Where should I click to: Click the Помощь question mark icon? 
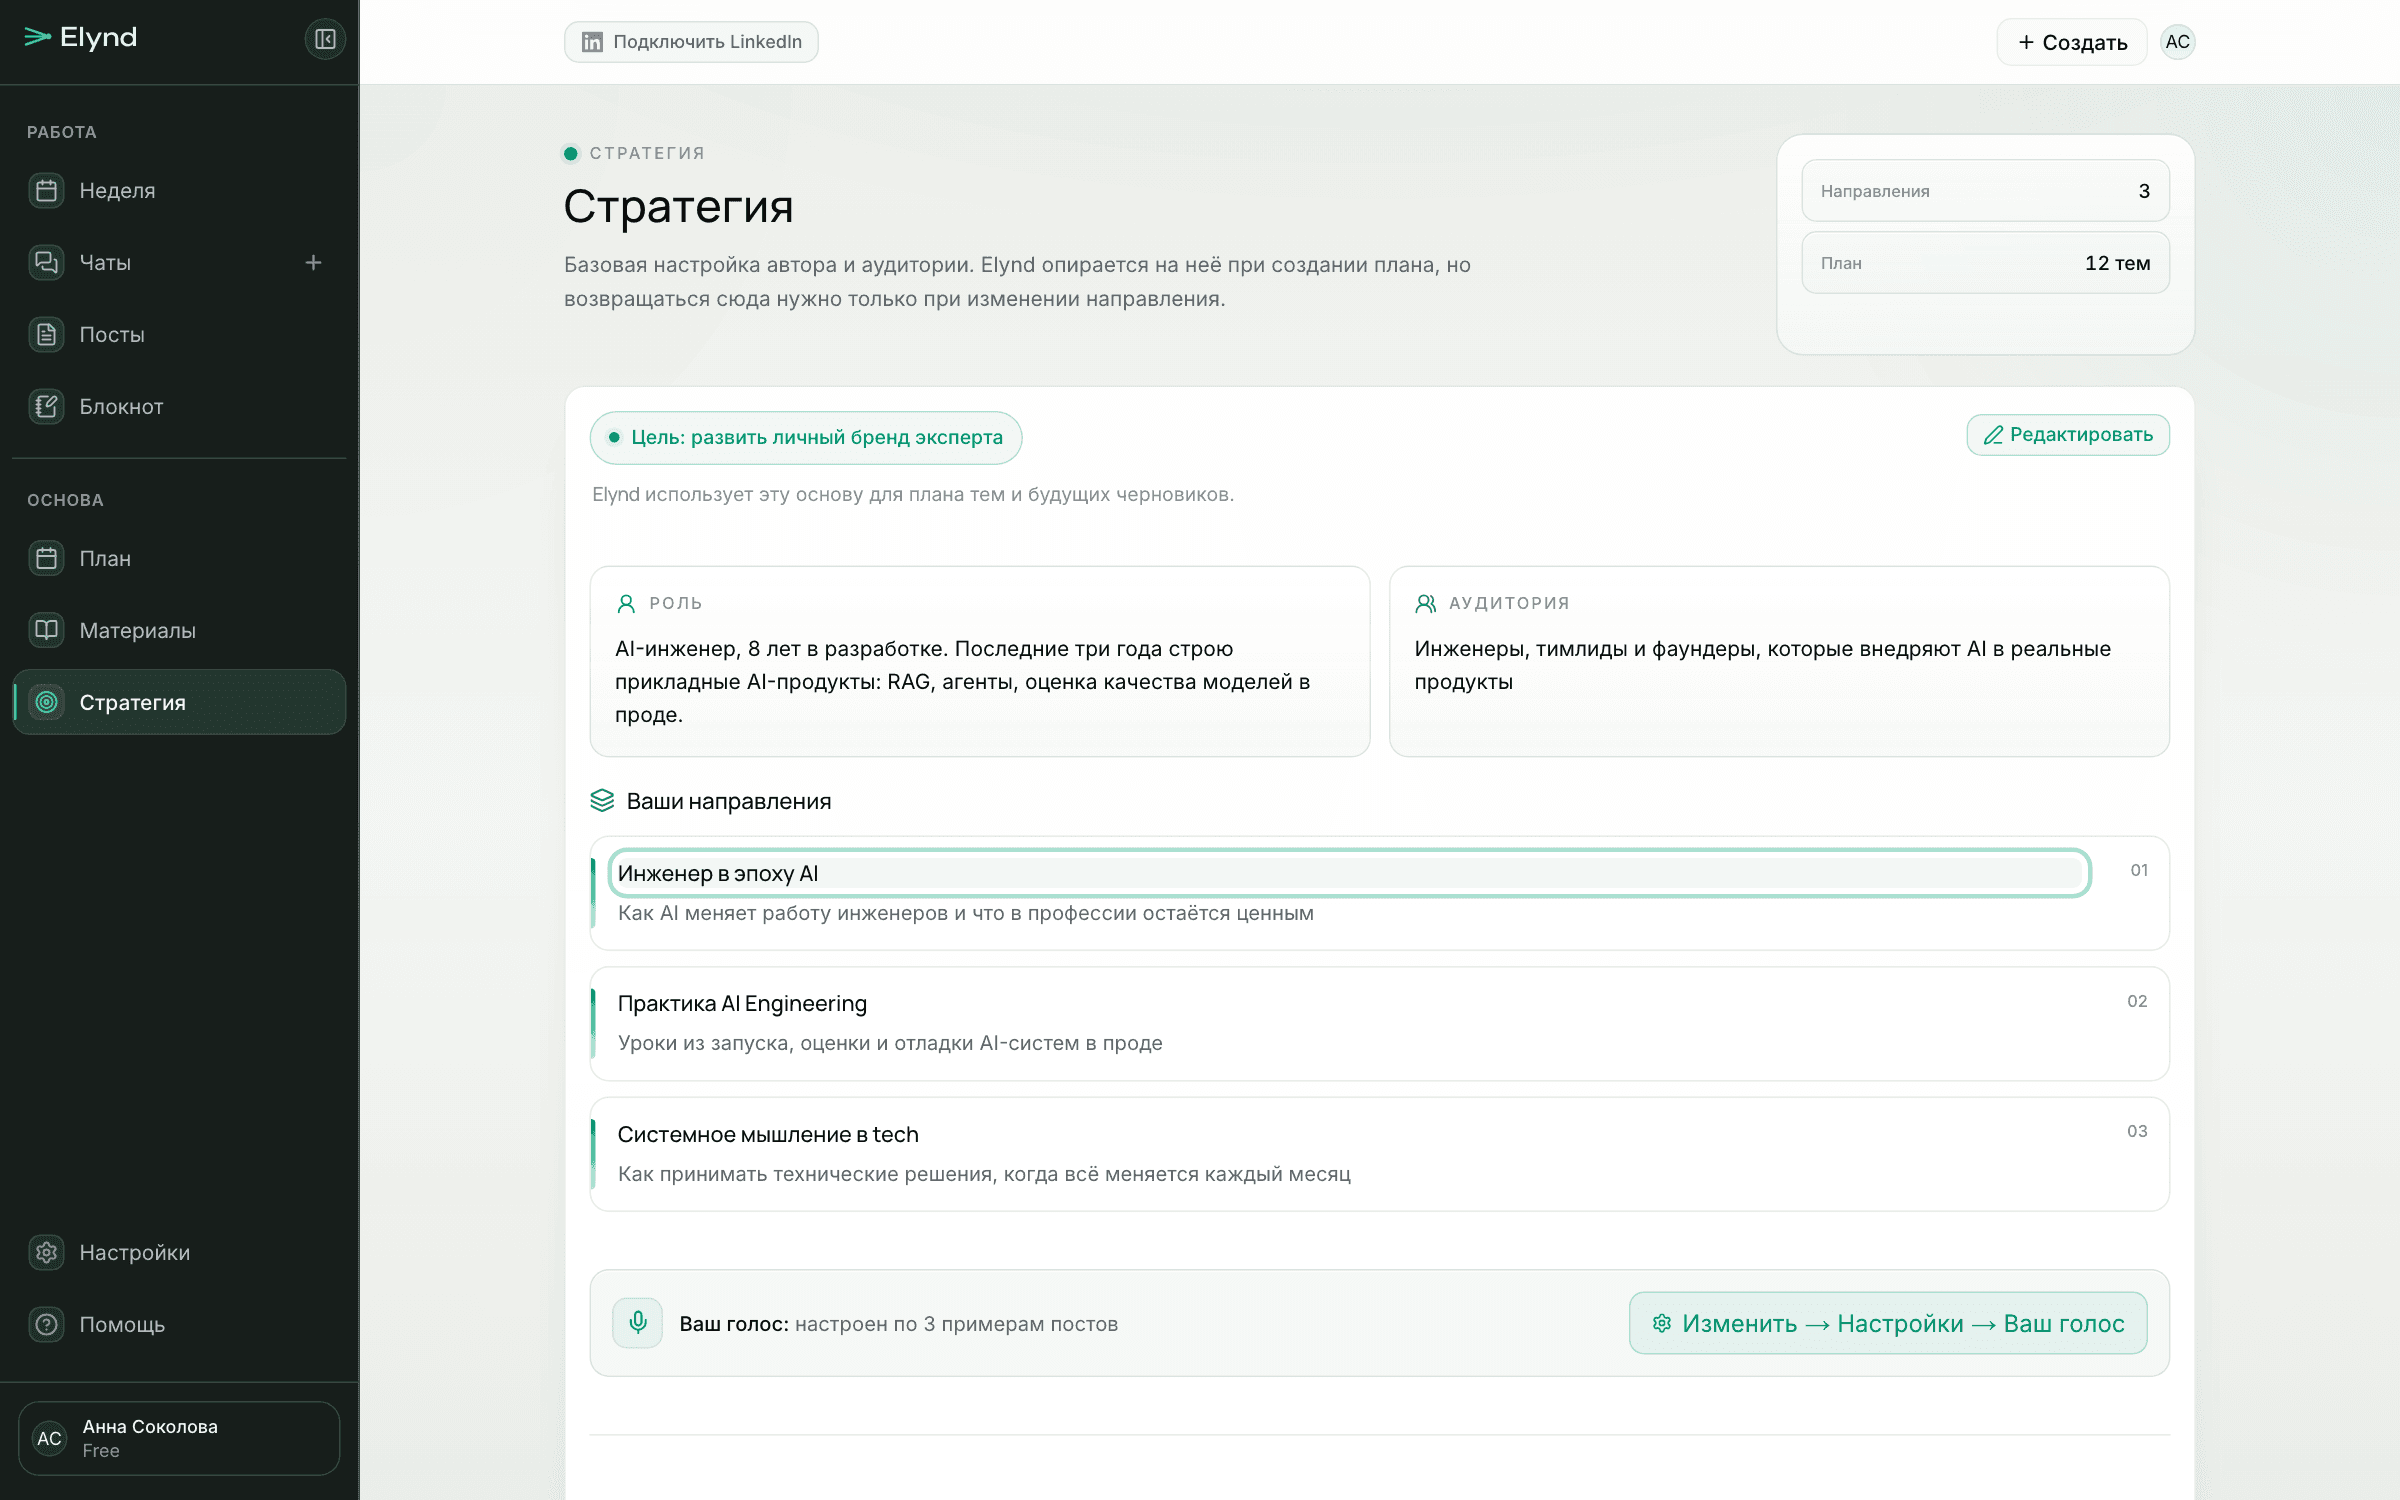(x=46, y=1324)
